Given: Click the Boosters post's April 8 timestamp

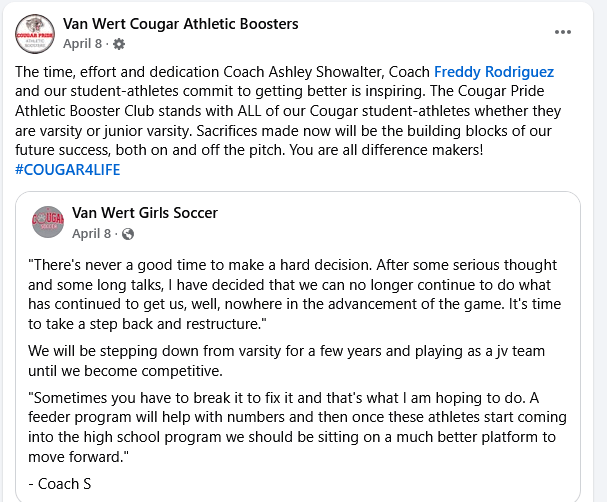Looking at the screenshot, I should 83,44.
